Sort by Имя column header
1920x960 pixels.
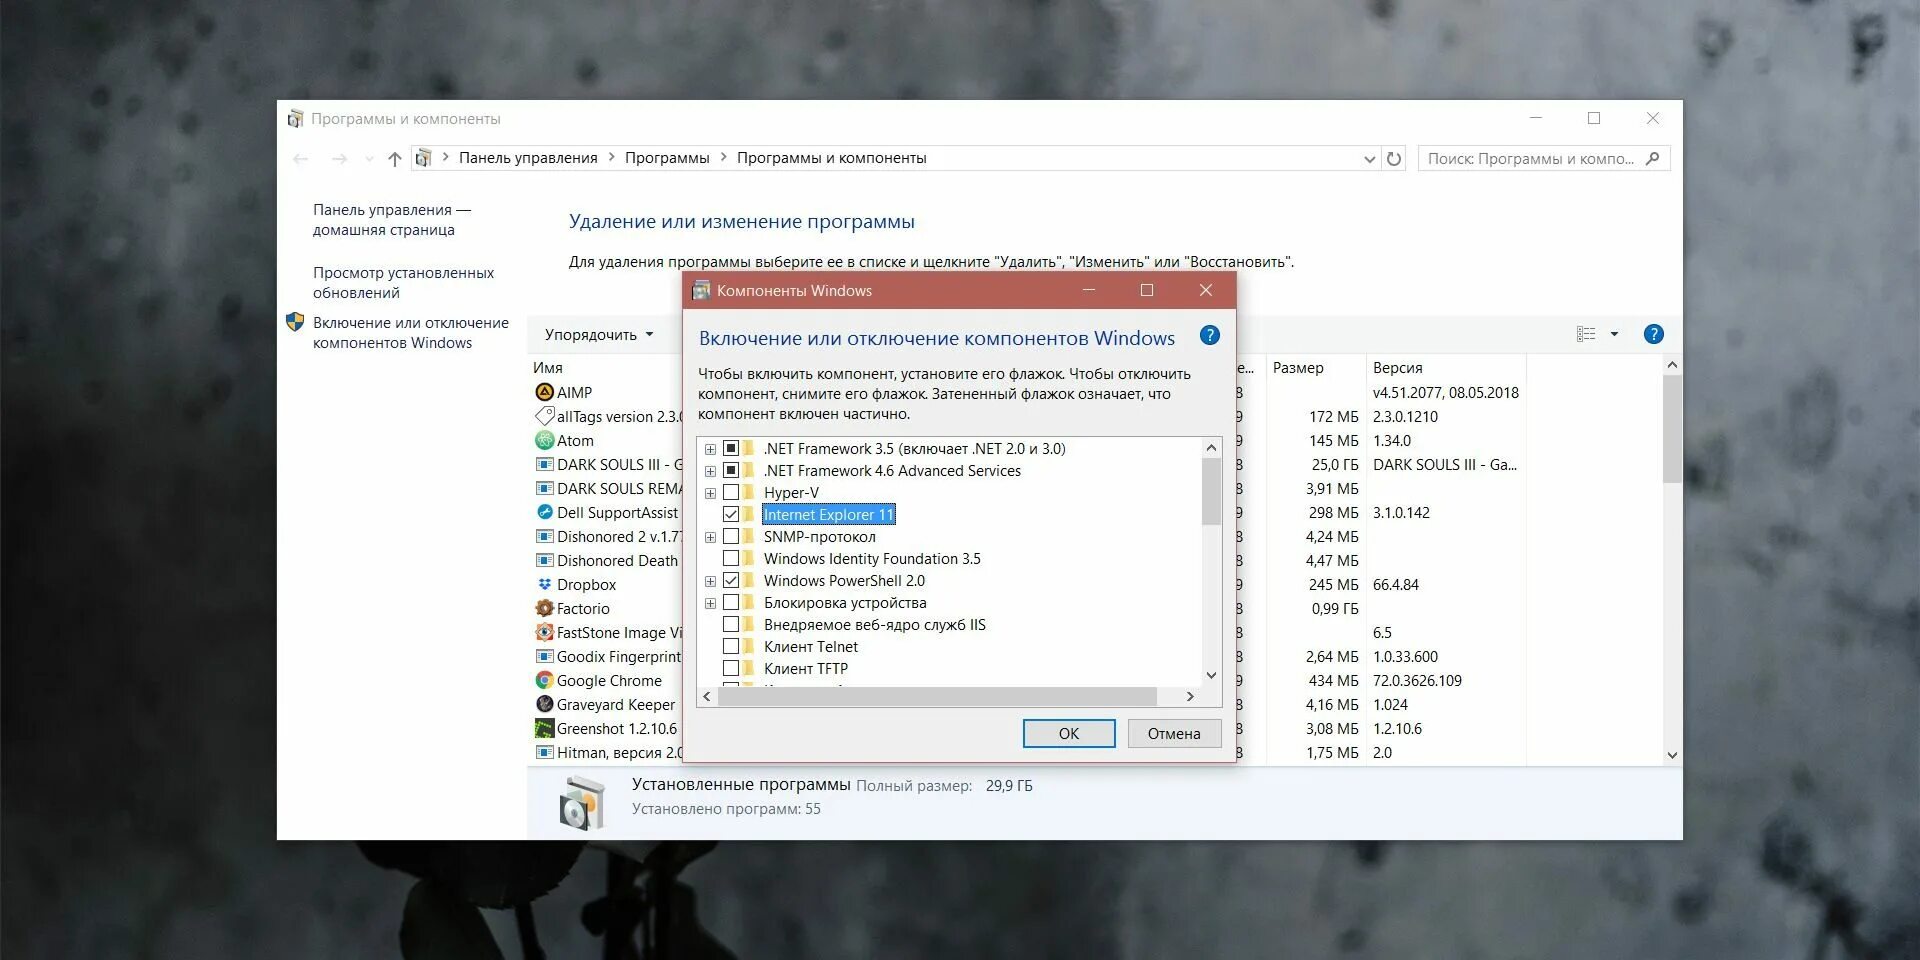point(548,368)
